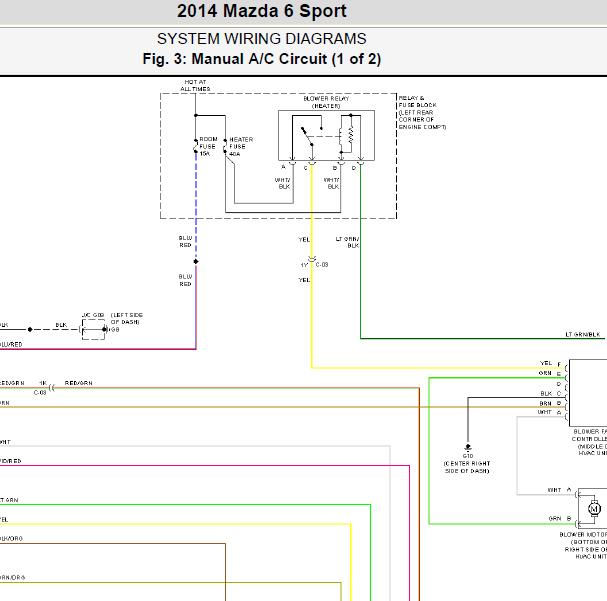Click the 'BLOWER RELAY (HEATER)' label
This screenshot has width=607, height=601.
pos(326,102)
